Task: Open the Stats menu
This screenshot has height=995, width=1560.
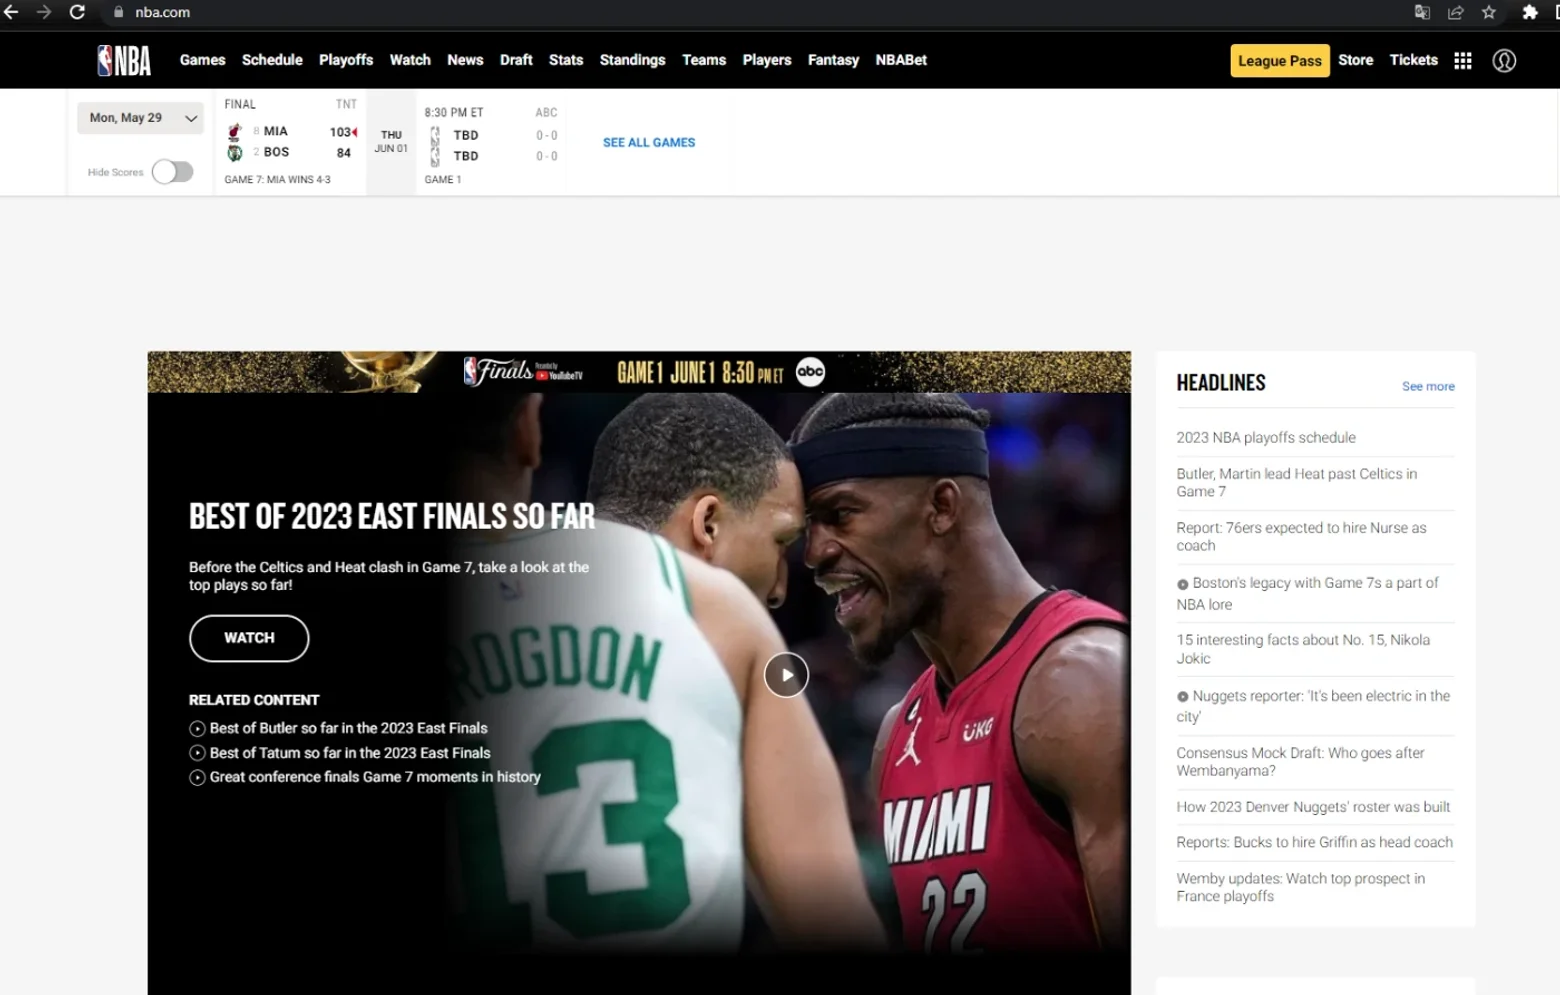Action: tap(566, 60)
